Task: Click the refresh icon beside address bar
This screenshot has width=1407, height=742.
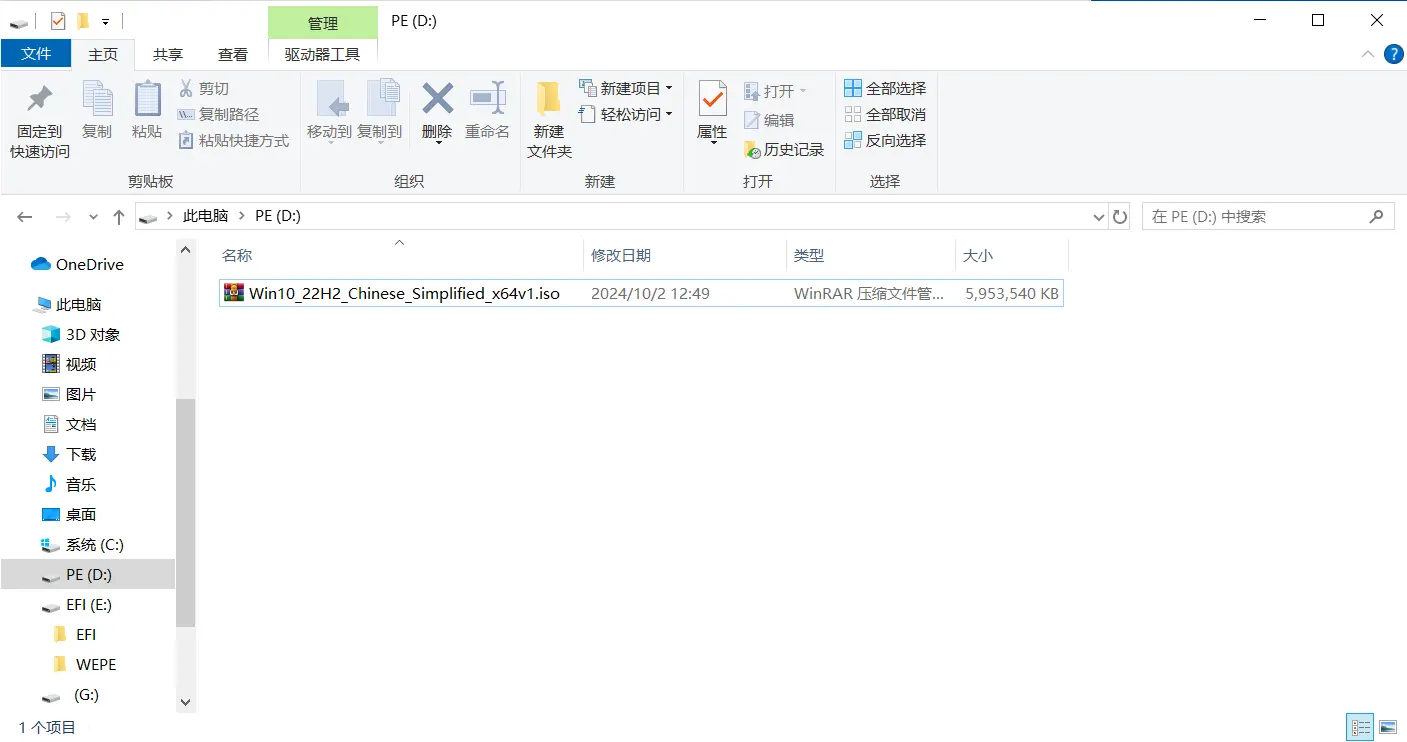Action: click(x=1120, y=216)
